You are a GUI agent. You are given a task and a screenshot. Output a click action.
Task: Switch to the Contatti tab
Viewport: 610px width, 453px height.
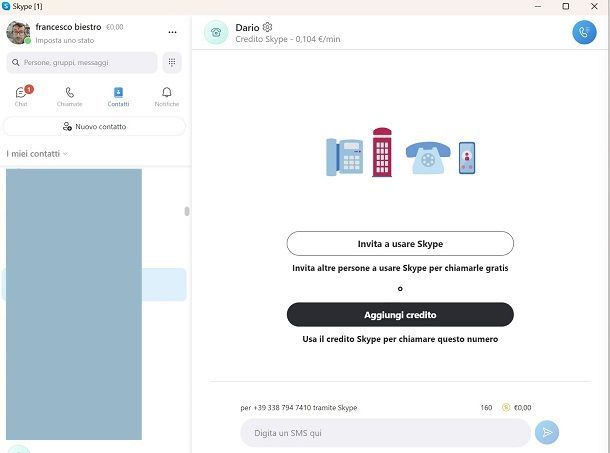[118, 97]
